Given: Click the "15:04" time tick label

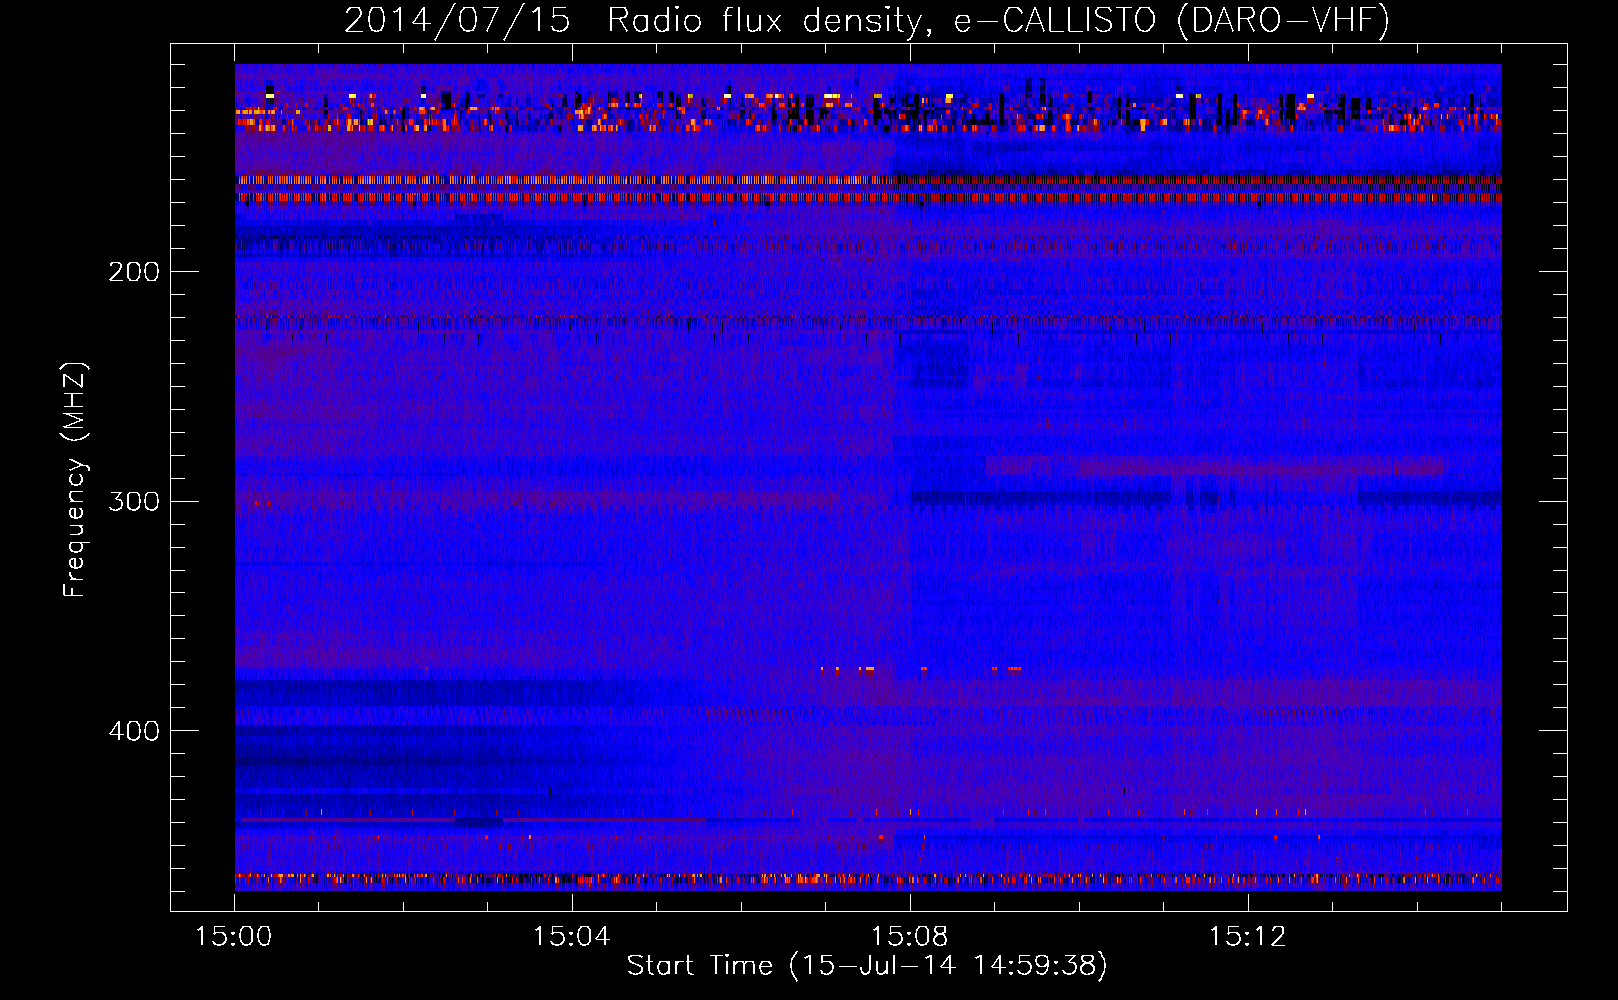Looking at the screenshot, I should pos(572,936).
